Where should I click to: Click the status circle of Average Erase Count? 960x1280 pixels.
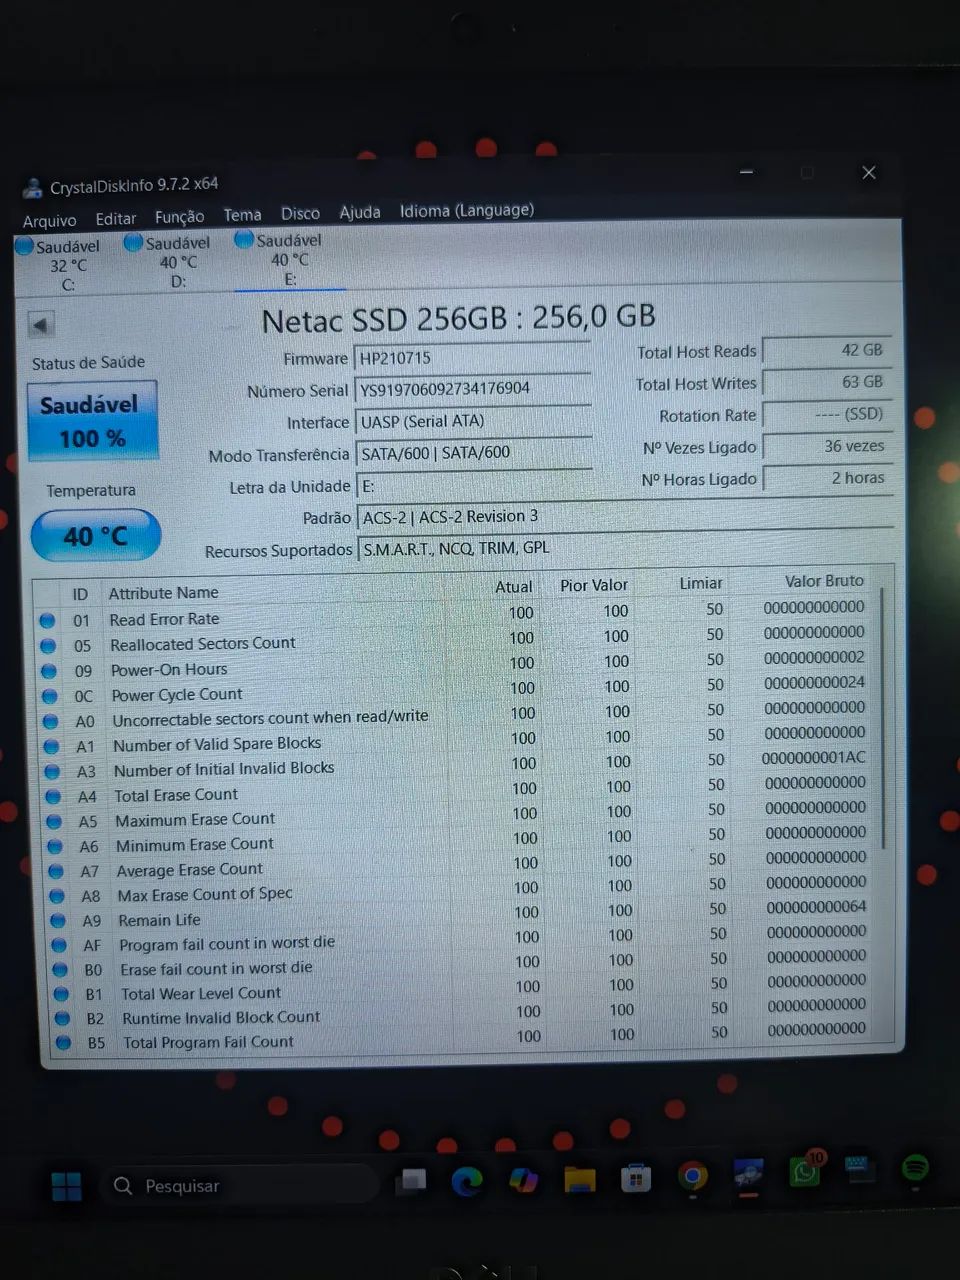(57, 871)
